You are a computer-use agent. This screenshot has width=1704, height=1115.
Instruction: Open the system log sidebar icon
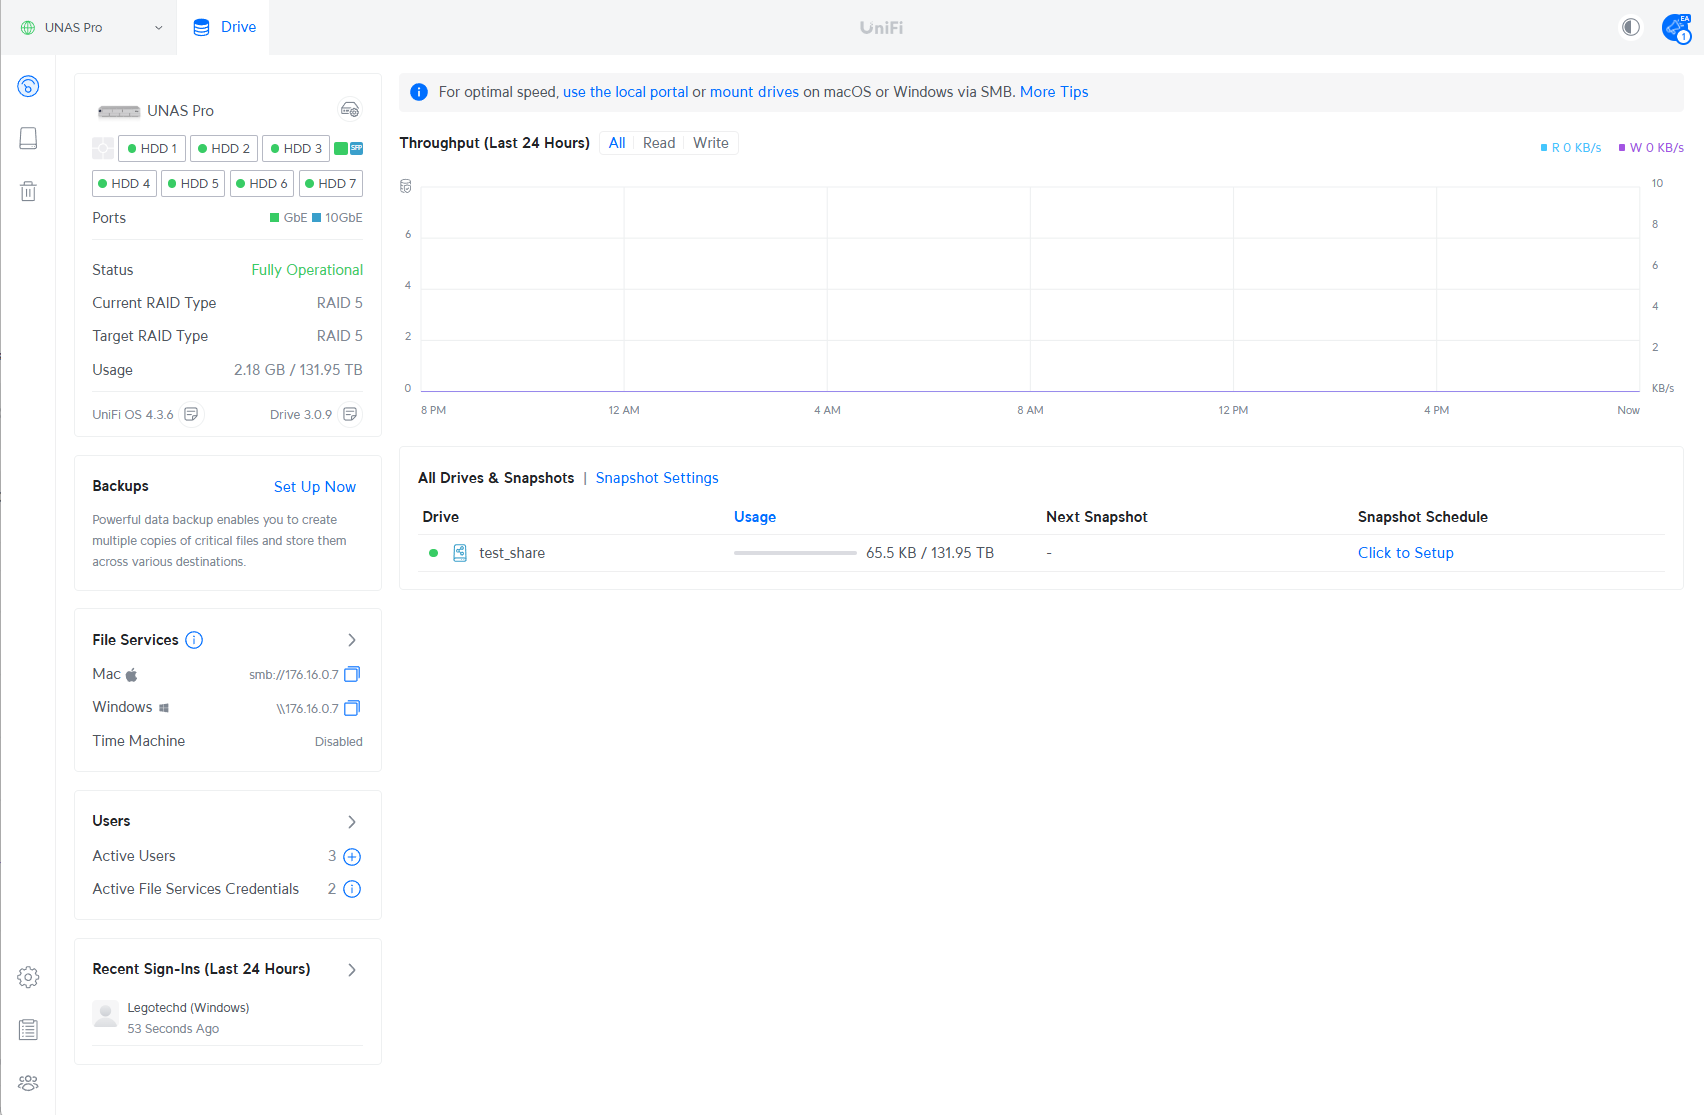point(28,1029)
